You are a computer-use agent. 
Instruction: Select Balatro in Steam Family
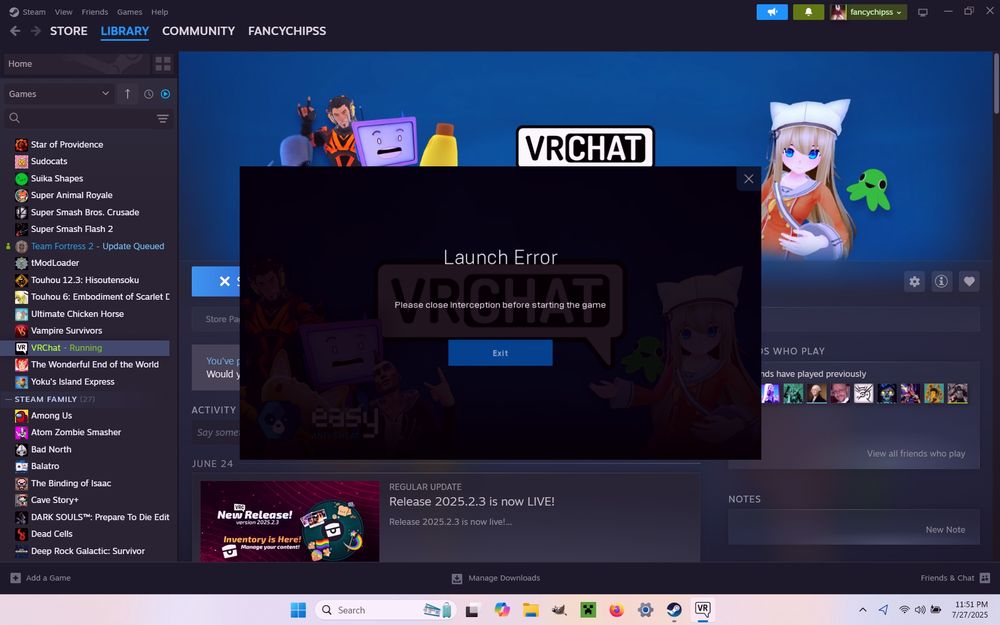45,466
